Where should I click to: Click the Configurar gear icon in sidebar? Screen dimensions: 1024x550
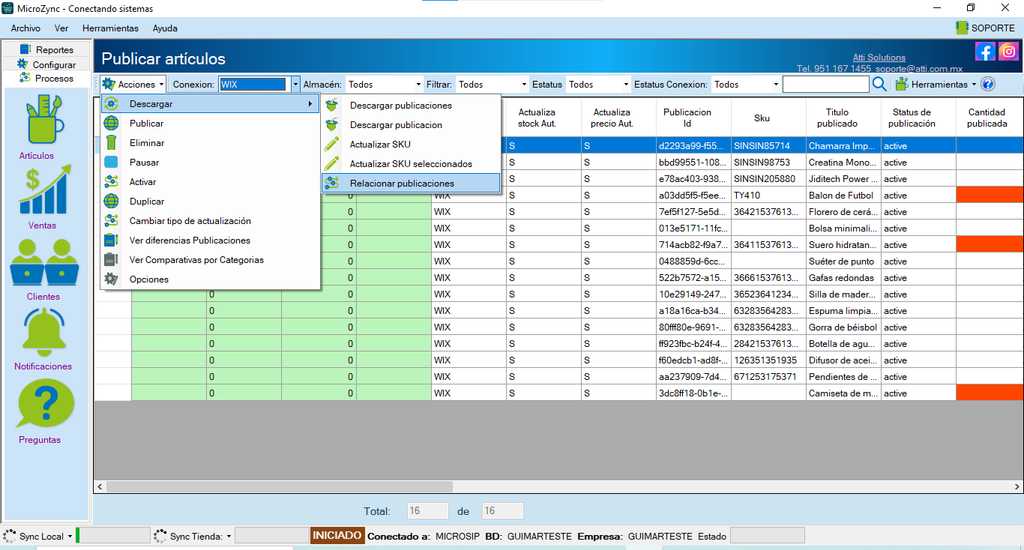click(23, 64)
